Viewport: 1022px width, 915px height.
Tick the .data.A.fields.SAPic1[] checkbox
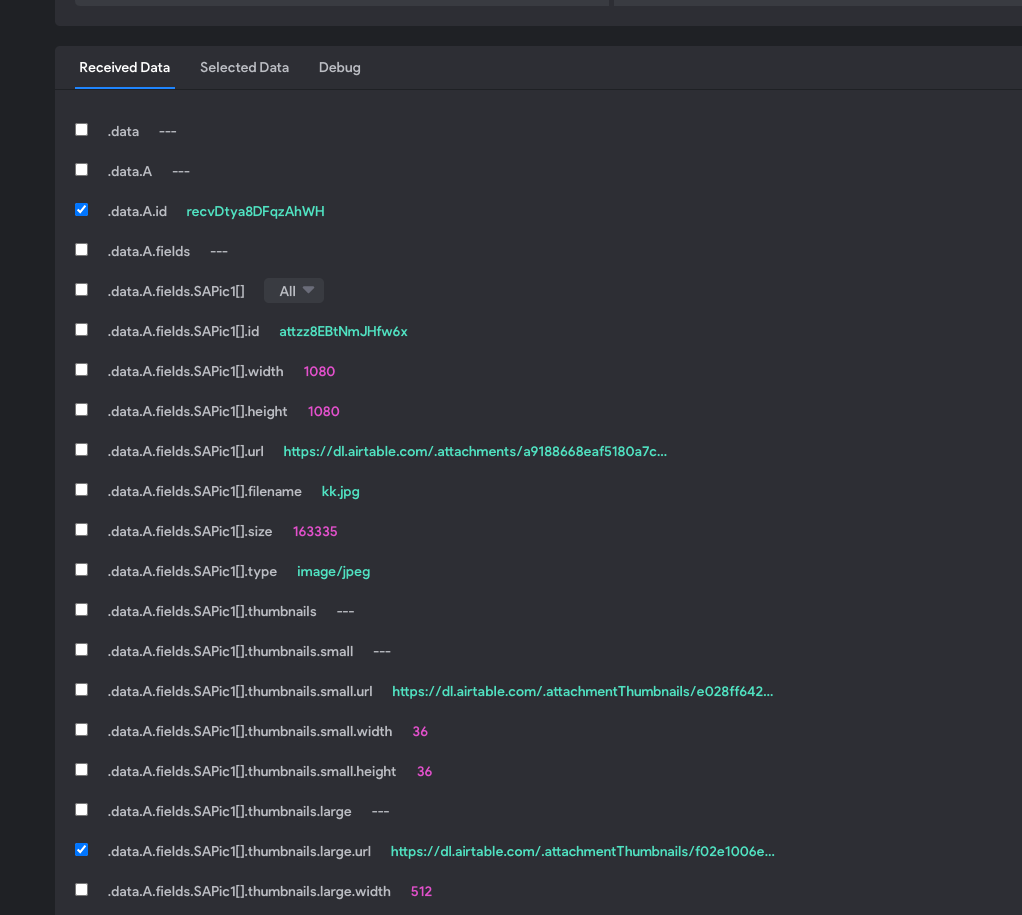coord(81,289)
